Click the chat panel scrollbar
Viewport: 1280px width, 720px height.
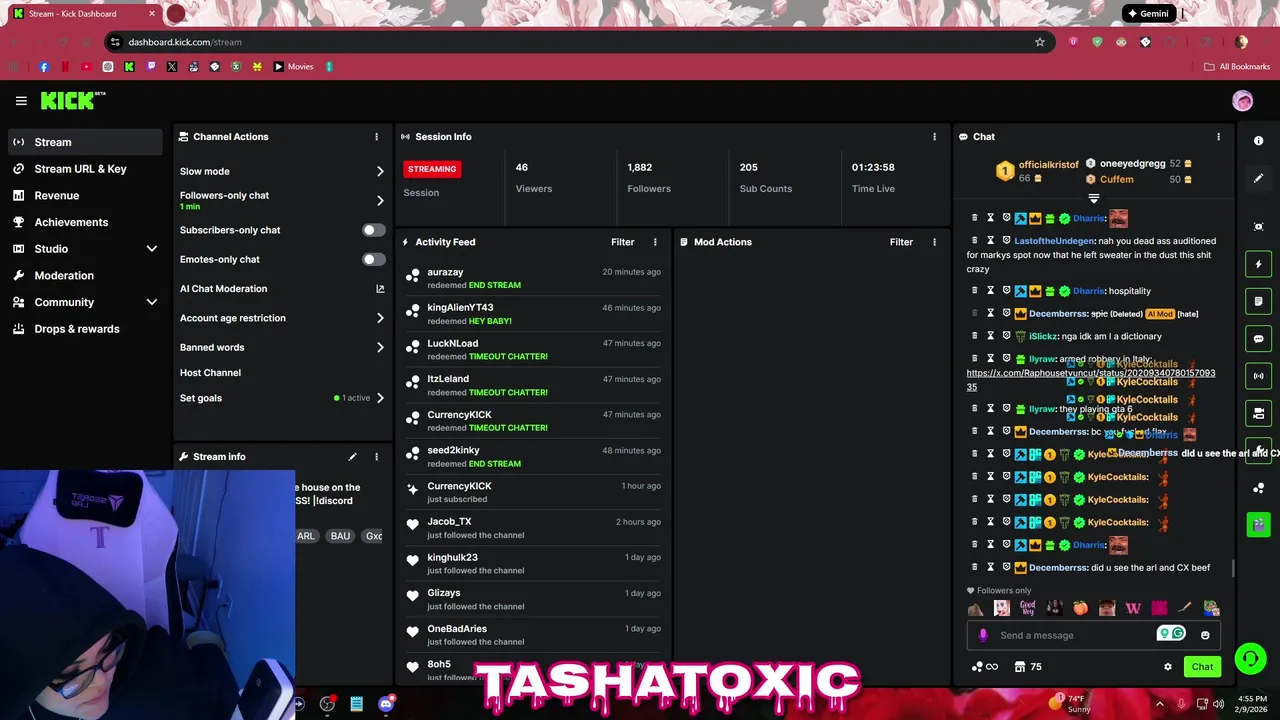[1232, 568]
